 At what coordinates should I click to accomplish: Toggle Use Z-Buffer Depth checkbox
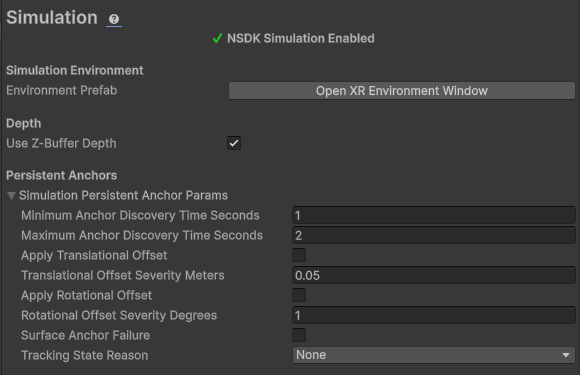point(234,143)
